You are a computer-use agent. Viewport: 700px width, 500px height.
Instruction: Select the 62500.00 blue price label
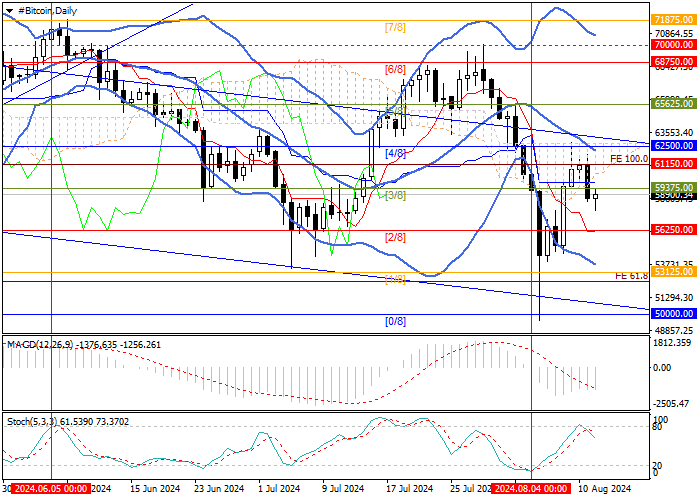(x=674, y=146)
